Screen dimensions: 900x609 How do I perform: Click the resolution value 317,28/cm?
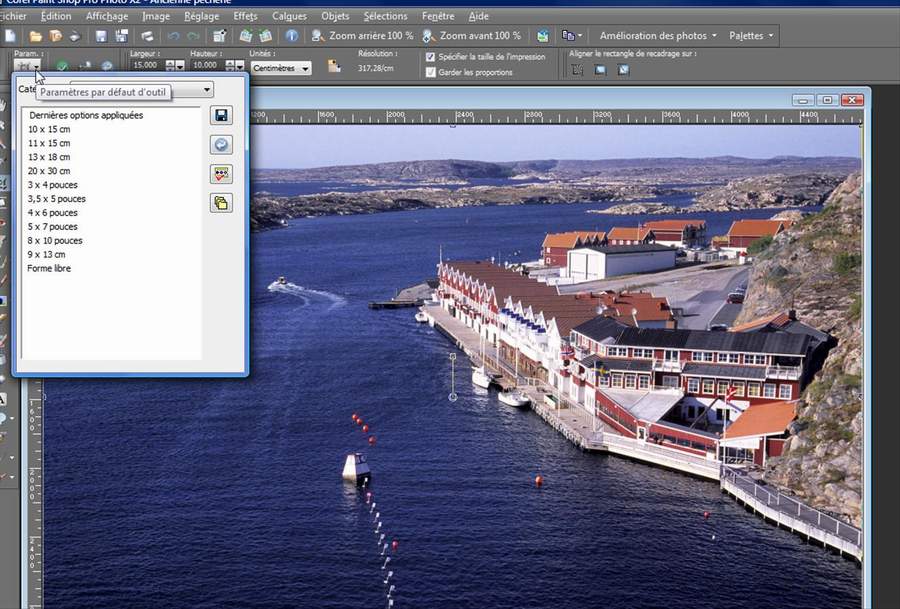coord(375,68)
